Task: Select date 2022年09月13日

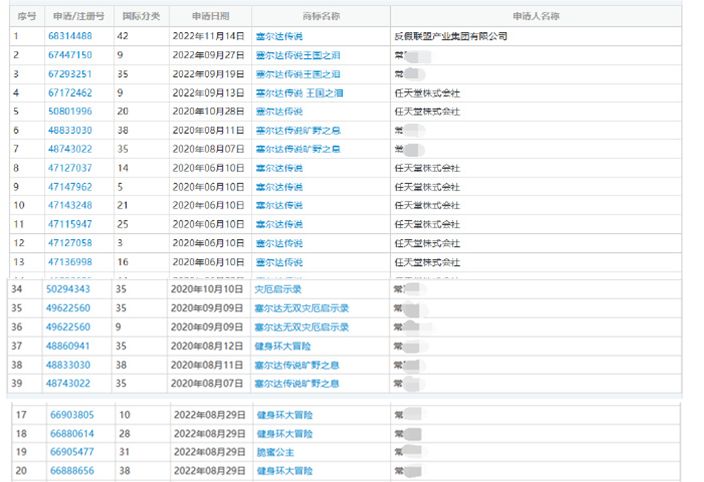Action: pyautogui.click(x=209, y=93)
